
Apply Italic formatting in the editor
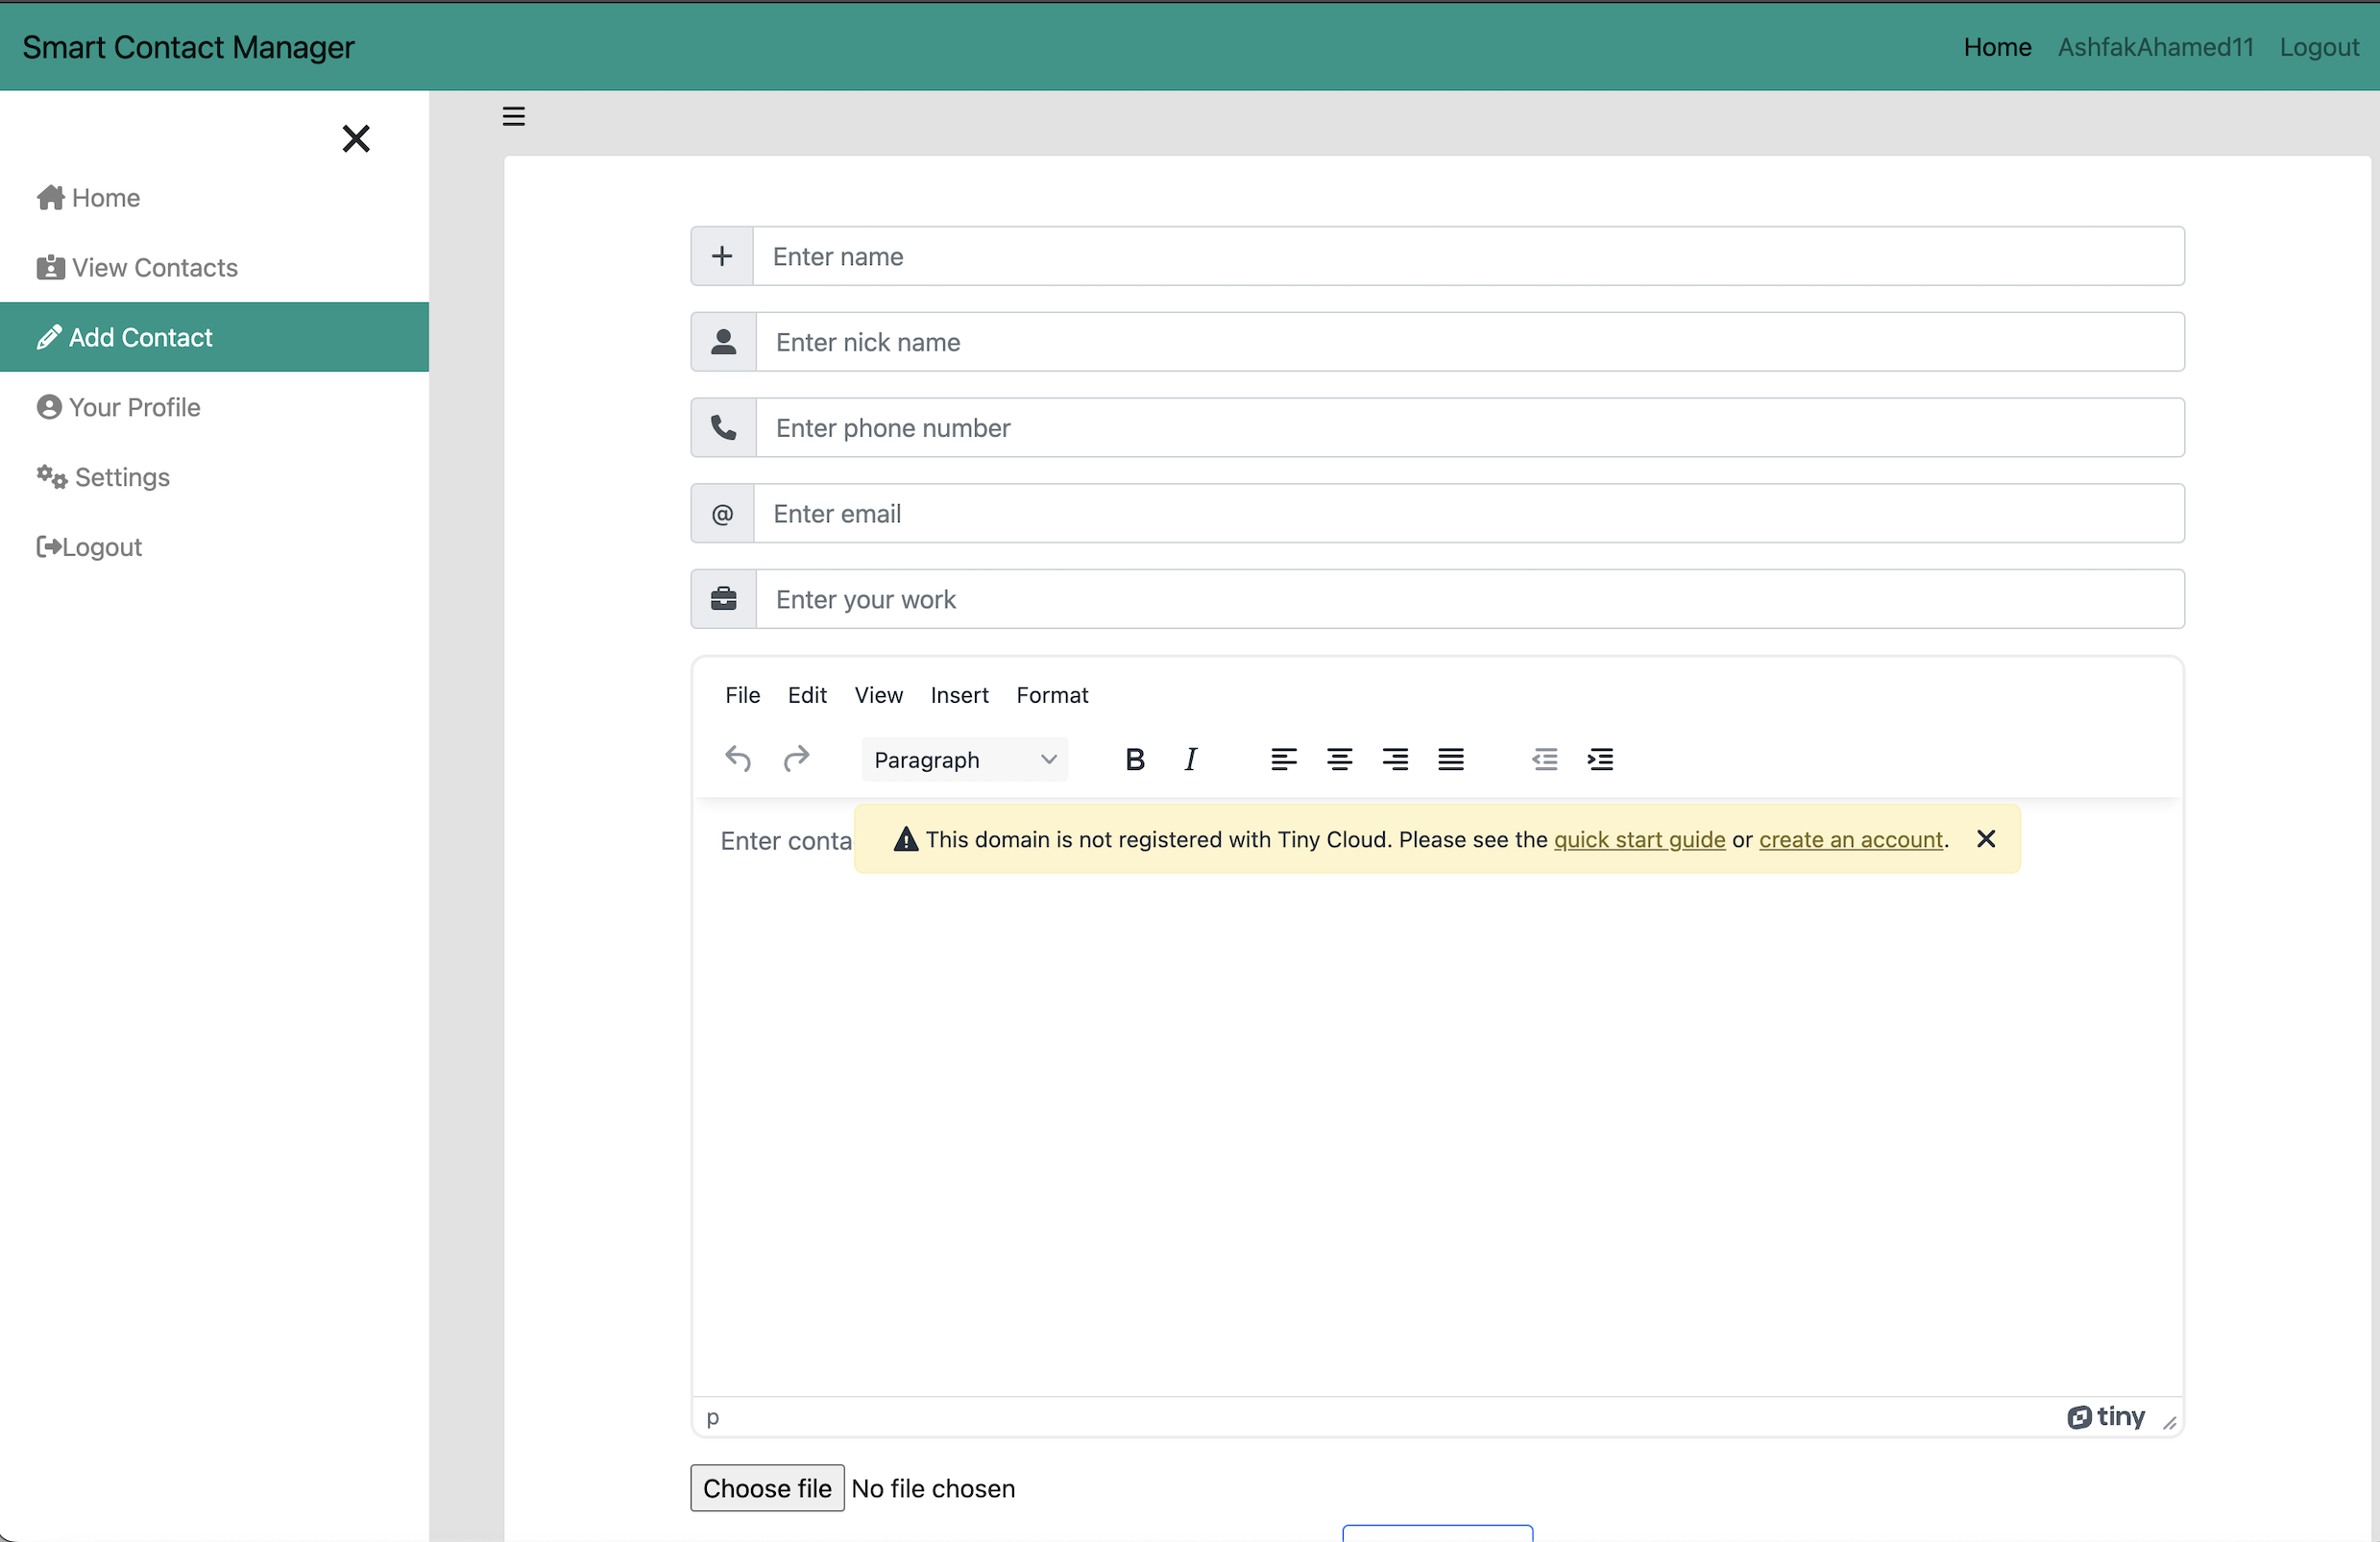[1190, 759]
